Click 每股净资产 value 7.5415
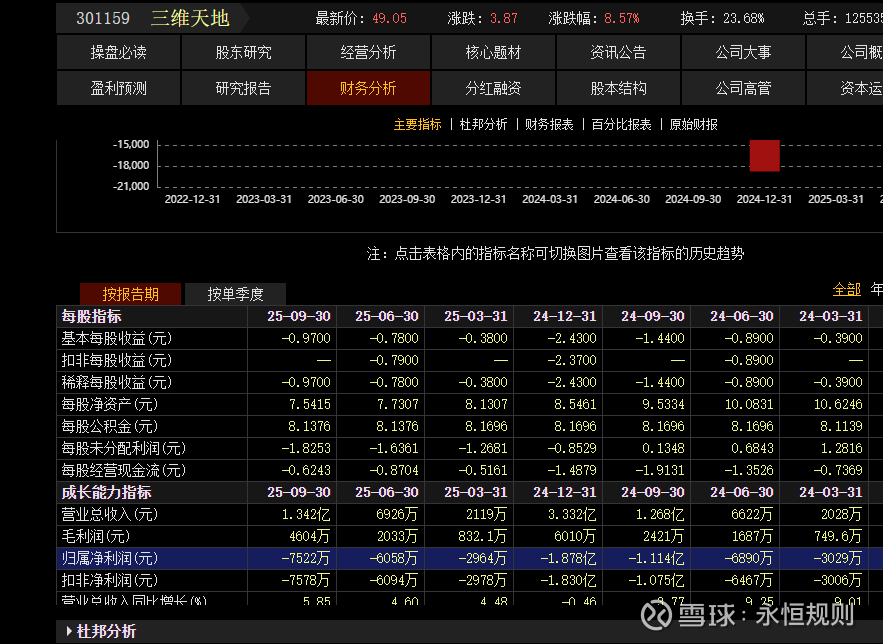This screenshot has width=883, height=644. click(309, 404)
